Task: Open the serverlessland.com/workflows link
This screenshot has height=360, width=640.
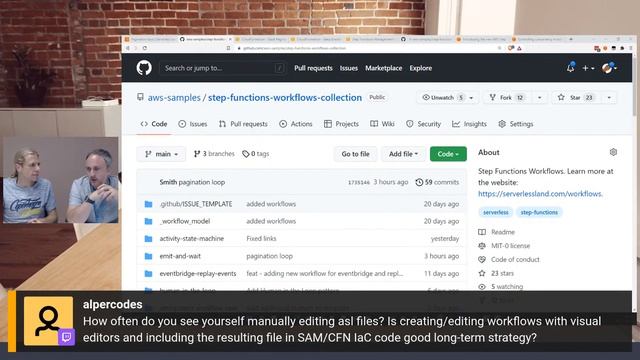Action: click(x=540, y=194)
